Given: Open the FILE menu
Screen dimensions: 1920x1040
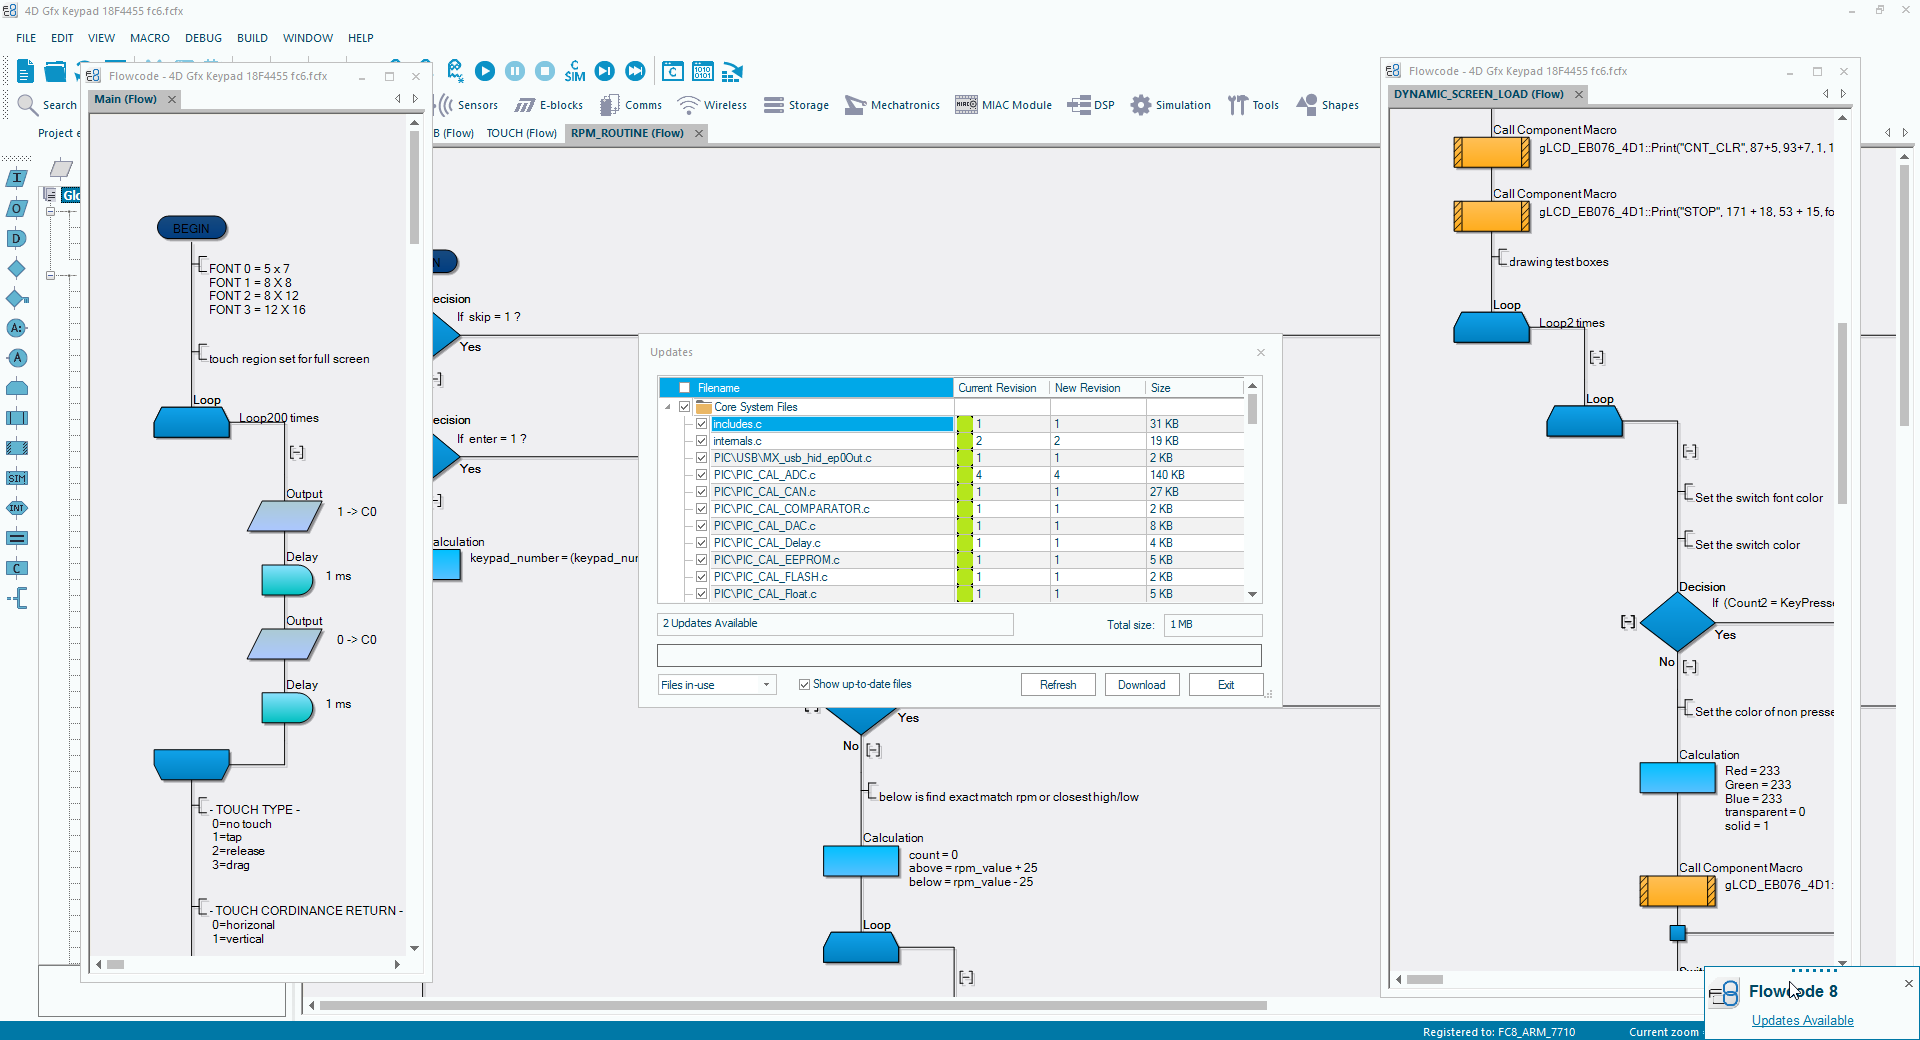Looking at the screenshot, I should coord(26,38).
